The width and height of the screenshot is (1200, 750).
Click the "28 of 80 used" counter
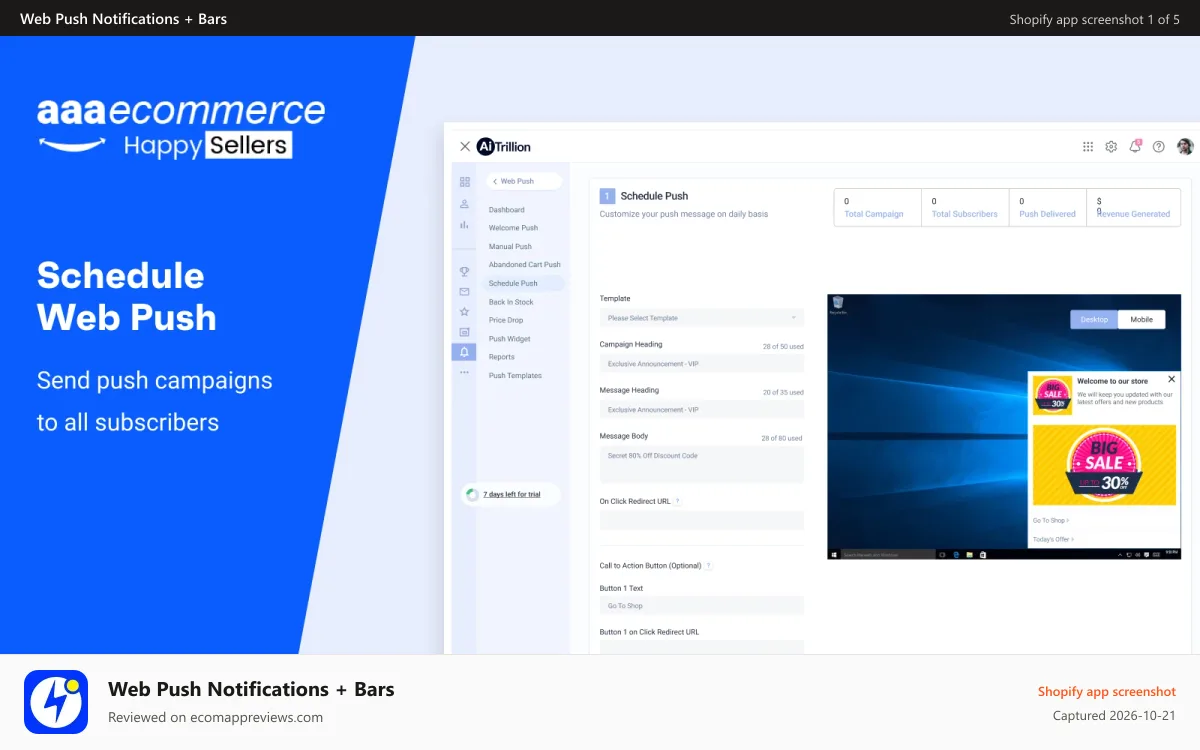[782, 439]
